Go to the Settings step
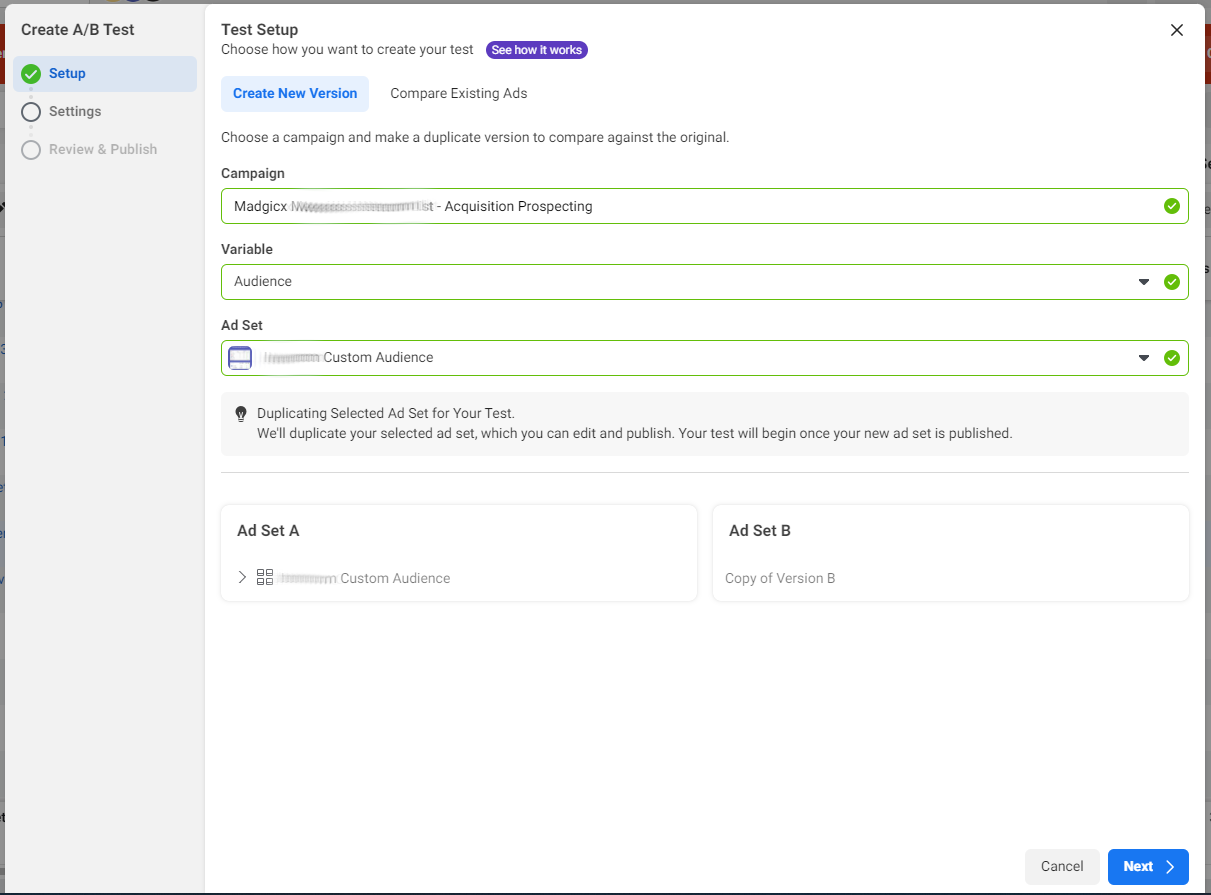The width and height of the screenshot is (1211, 895). point(75,111)
